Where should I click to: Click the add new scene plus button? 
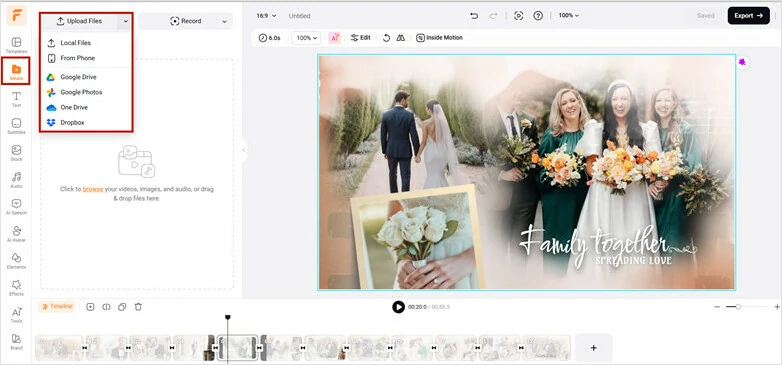tap(593, 348)
